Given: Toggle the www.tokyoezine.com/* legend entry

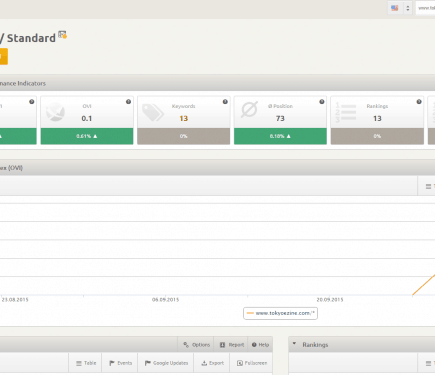Looking at the screenshot, I should [280, 313].
